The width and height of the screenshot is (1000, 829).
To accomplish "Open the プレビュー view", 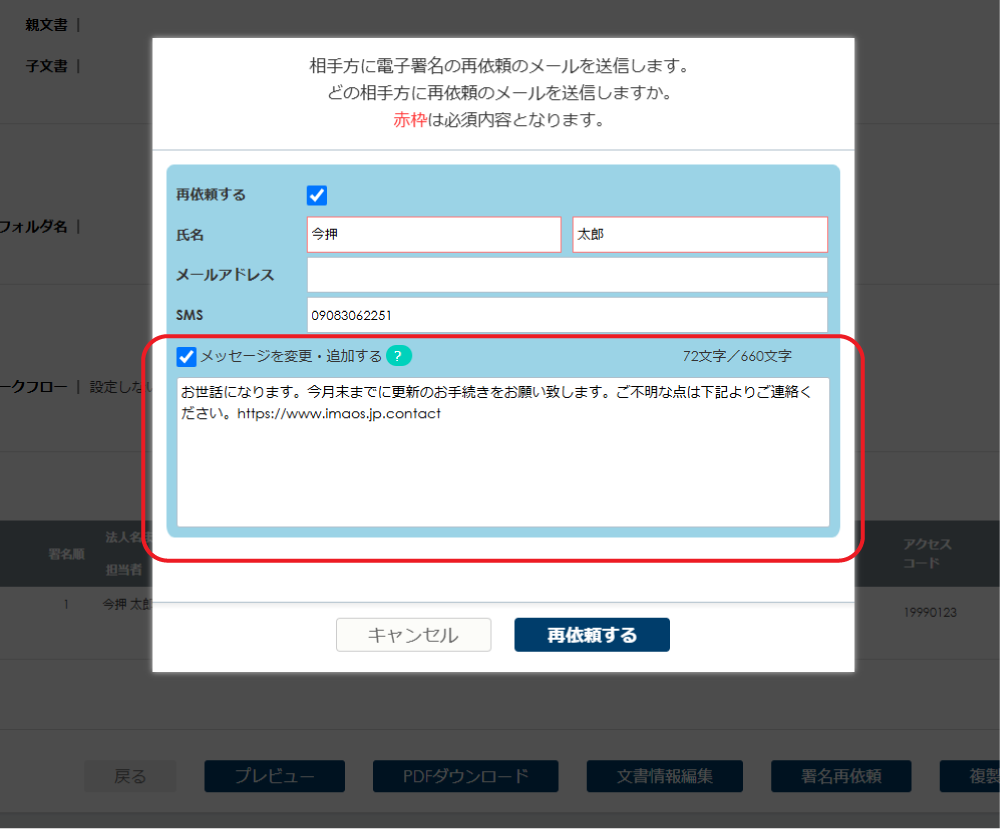I will pyautogui.click(x=274, y=776).
